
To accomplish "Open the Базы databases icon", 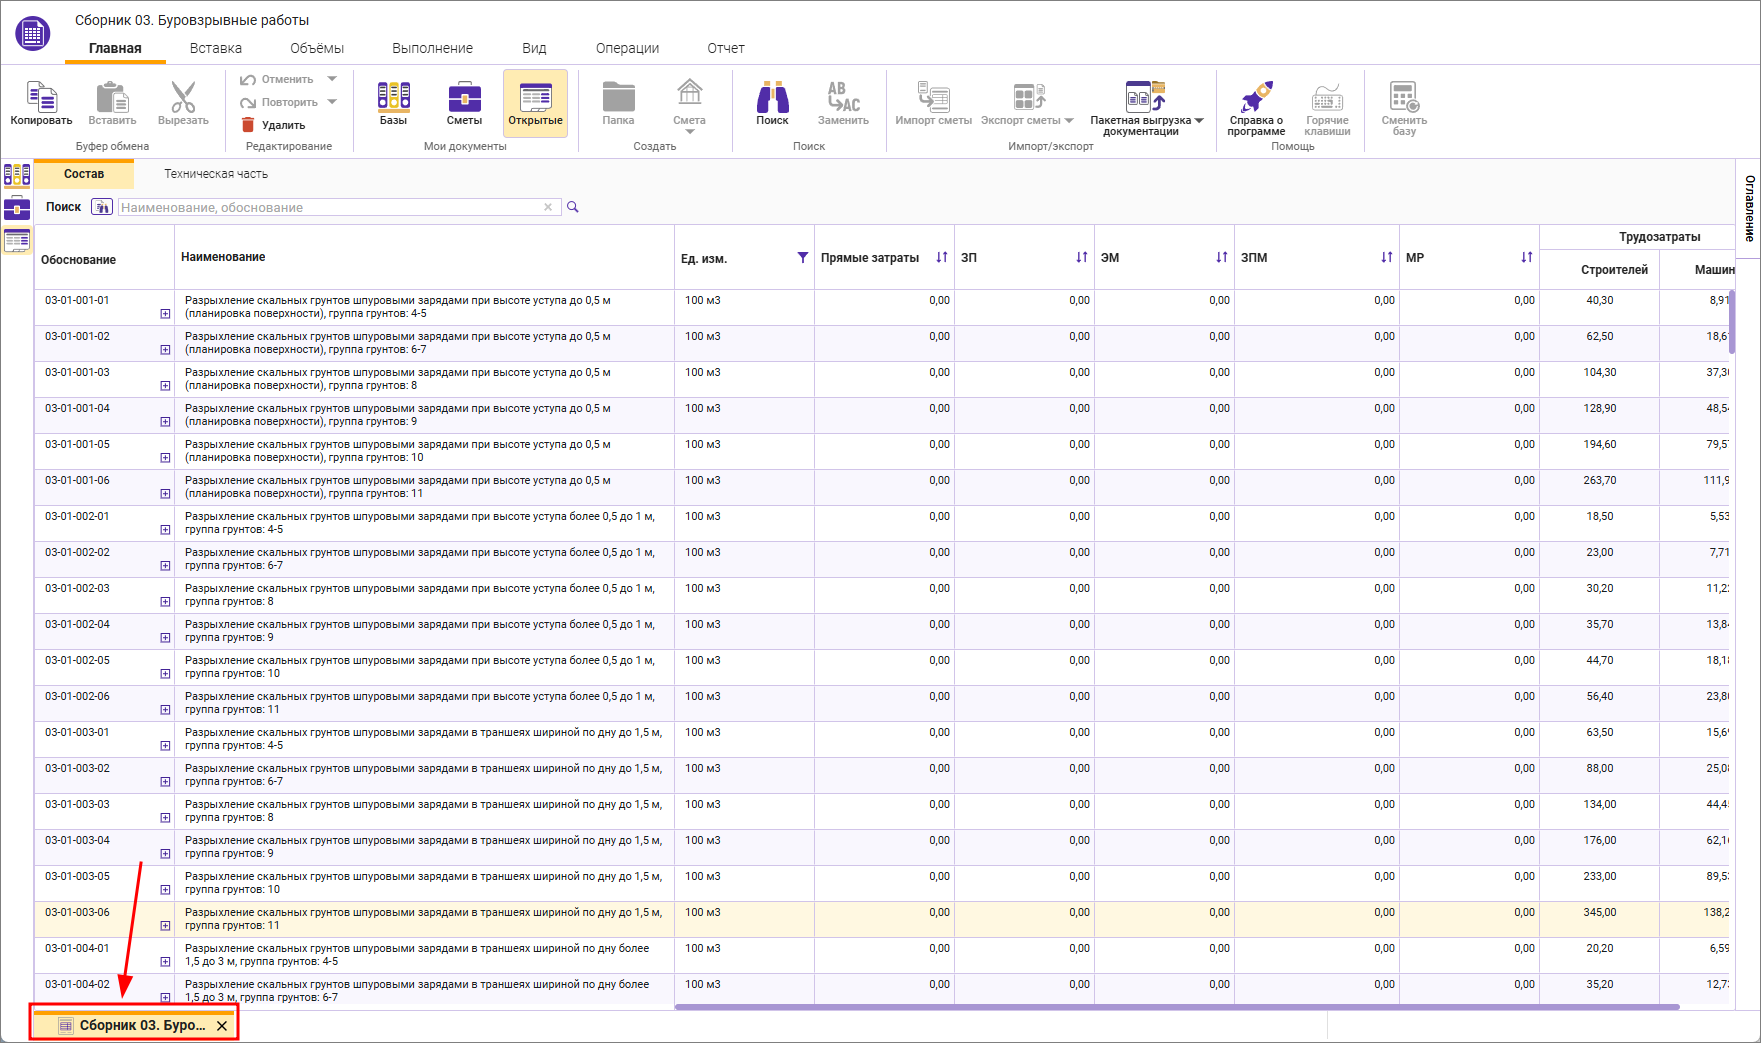I will (x=393, y=98).
